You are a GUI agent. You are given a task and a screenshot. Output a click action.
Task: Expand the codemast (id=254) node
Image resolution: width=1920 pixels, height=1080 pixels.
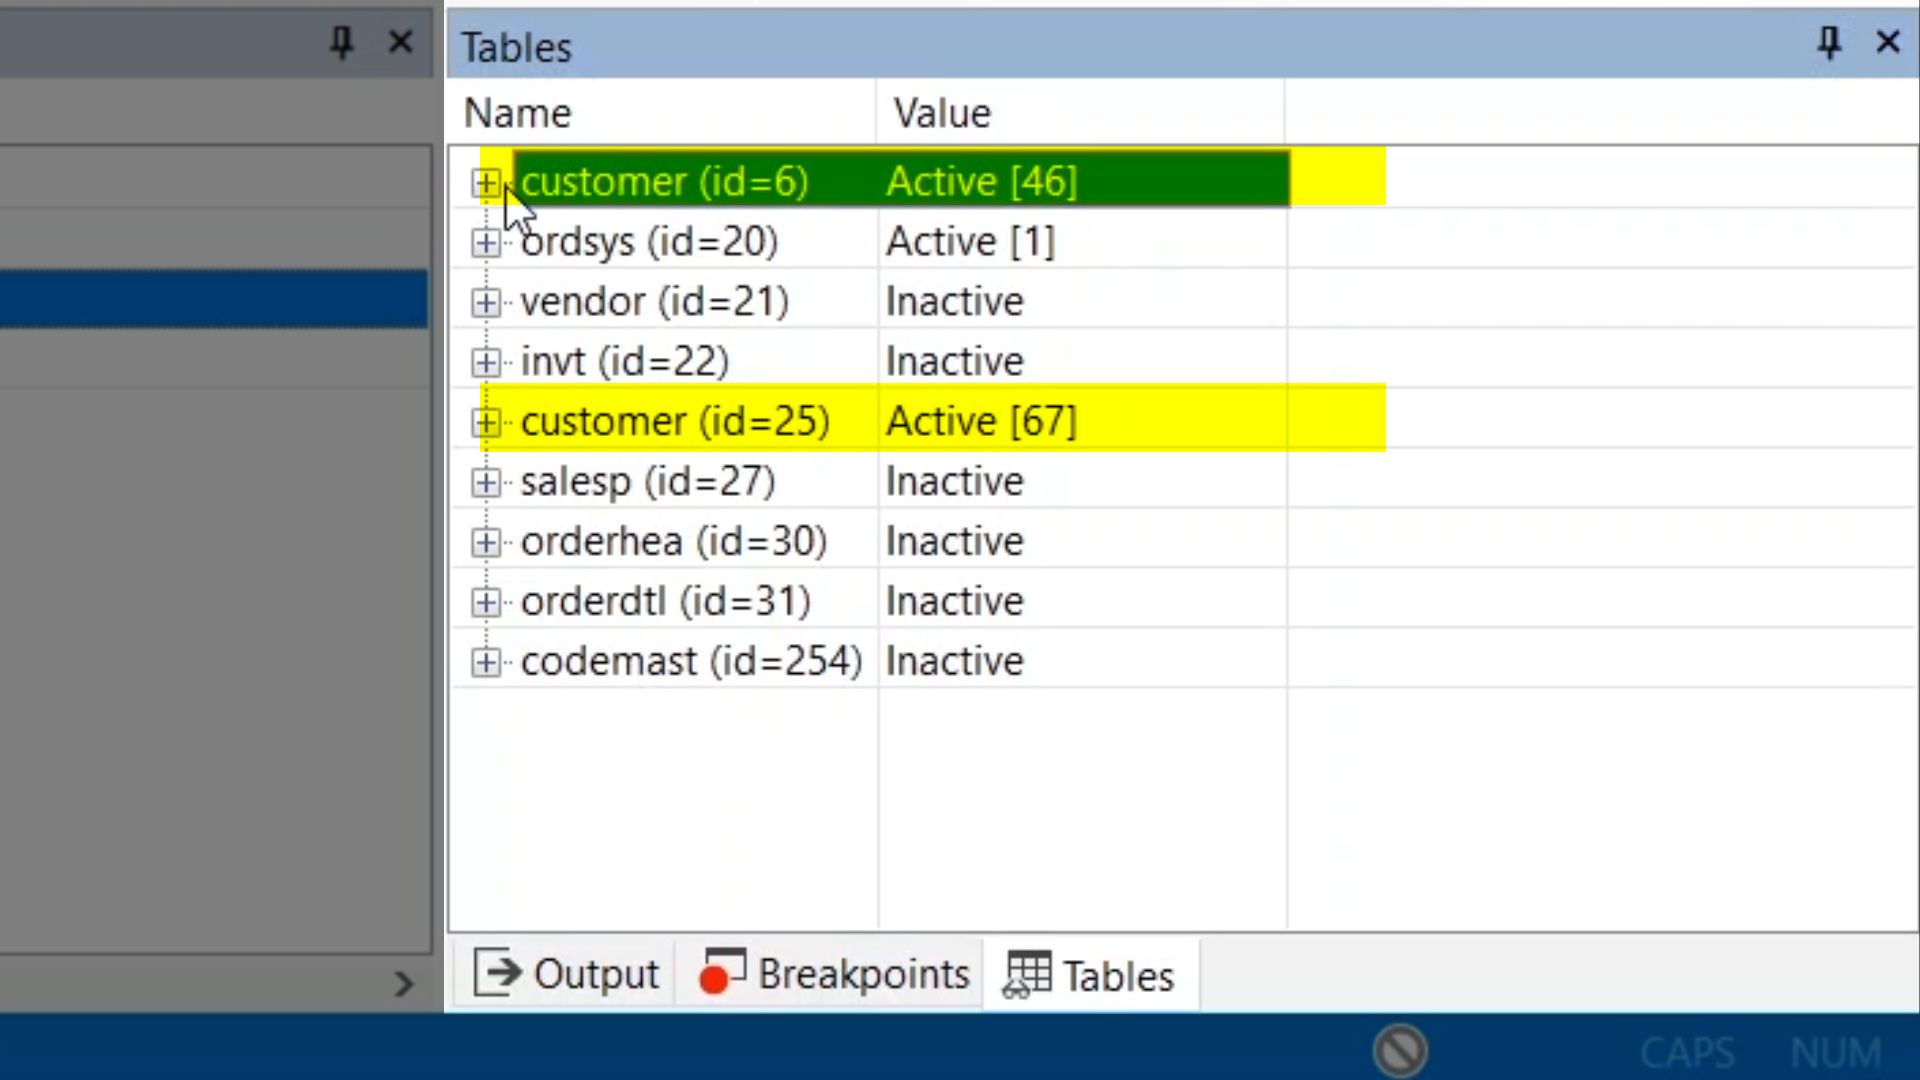486,662
